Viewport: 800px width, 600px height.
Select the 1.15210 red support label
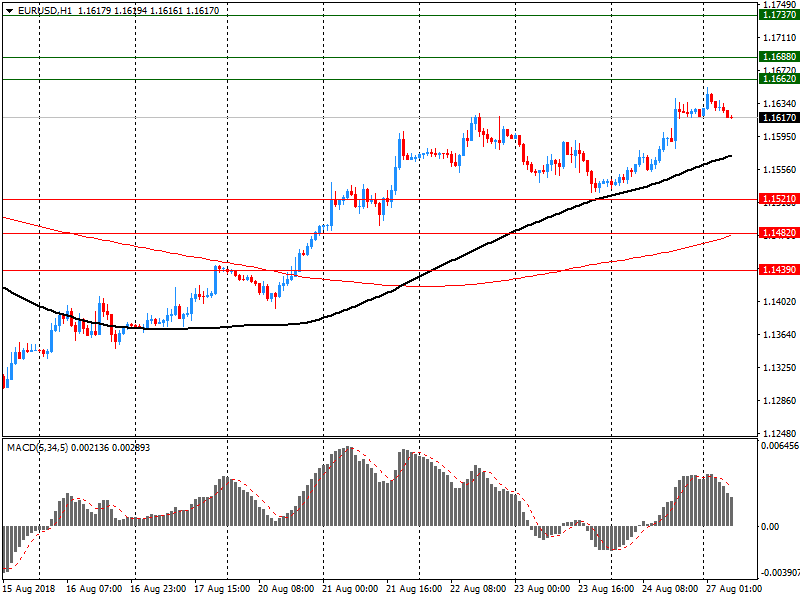click(x=779, y=198)
